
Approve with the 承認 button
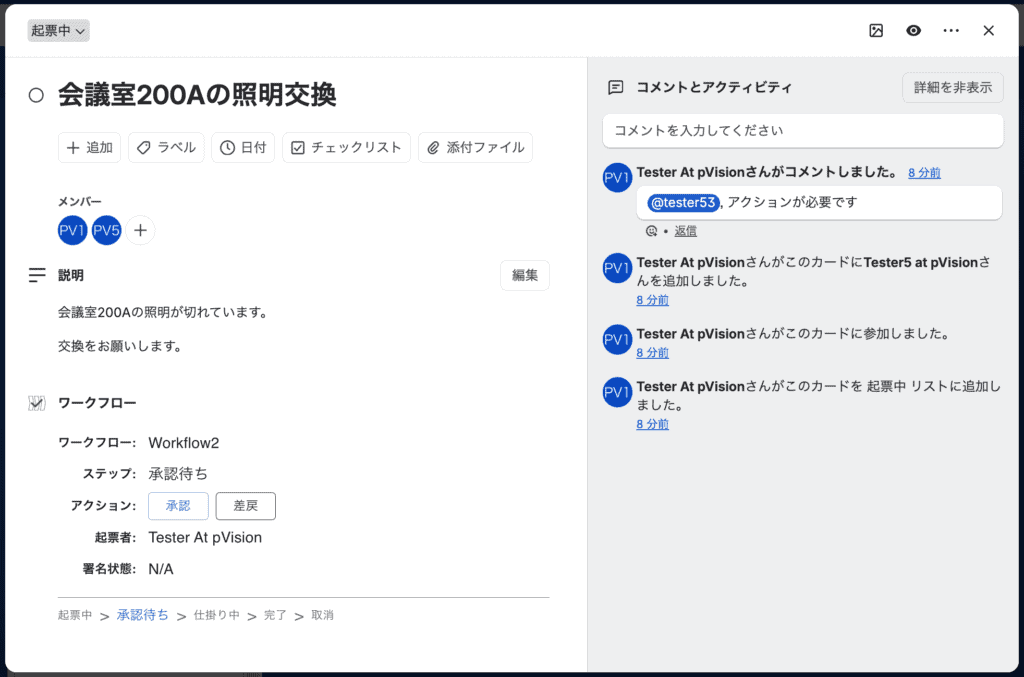[x=178, y=506]
